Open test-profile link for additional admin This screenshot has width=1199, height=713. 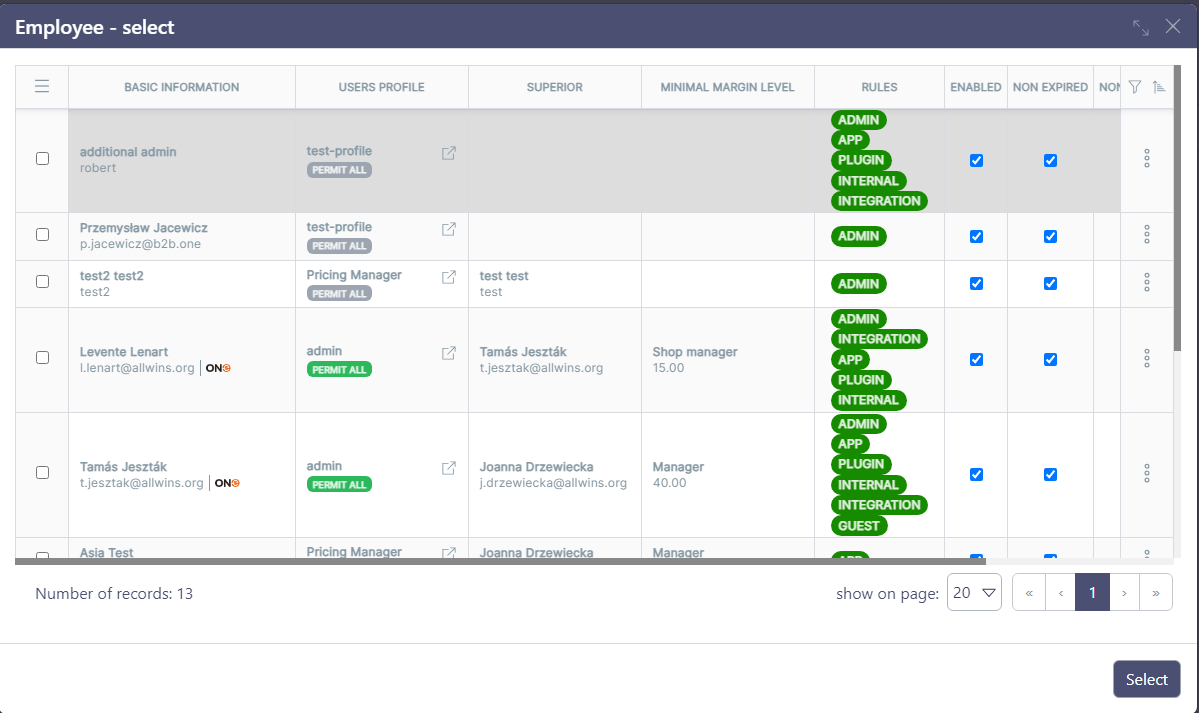click(x=449, y=153)
